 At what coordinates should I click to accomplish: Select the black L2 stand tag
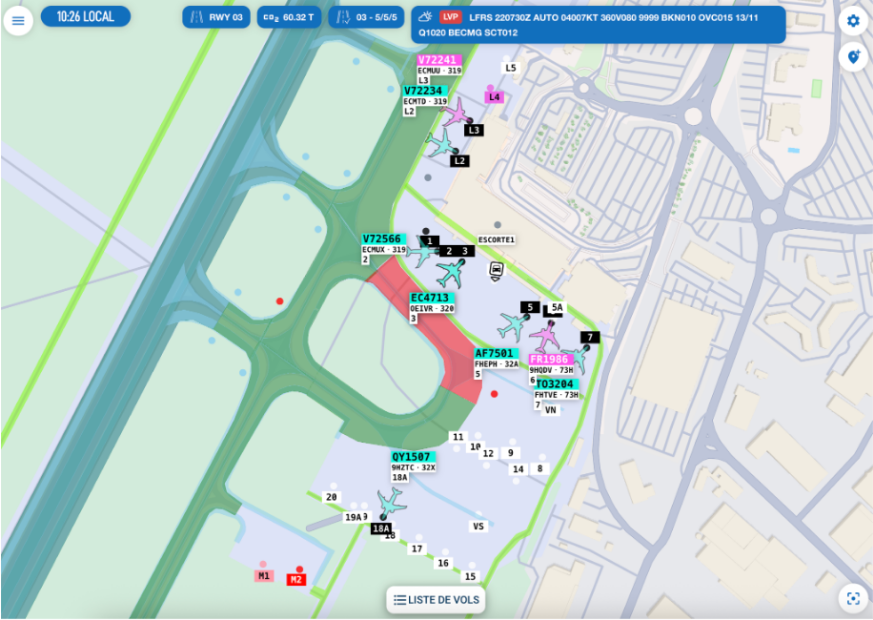coord(459,161)
